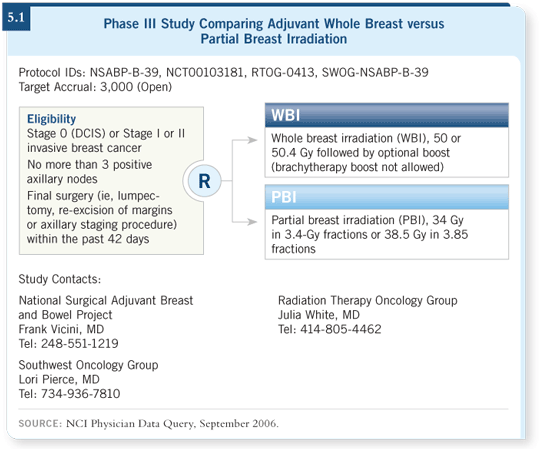Select the PBI header bar

tap(386, 197)
